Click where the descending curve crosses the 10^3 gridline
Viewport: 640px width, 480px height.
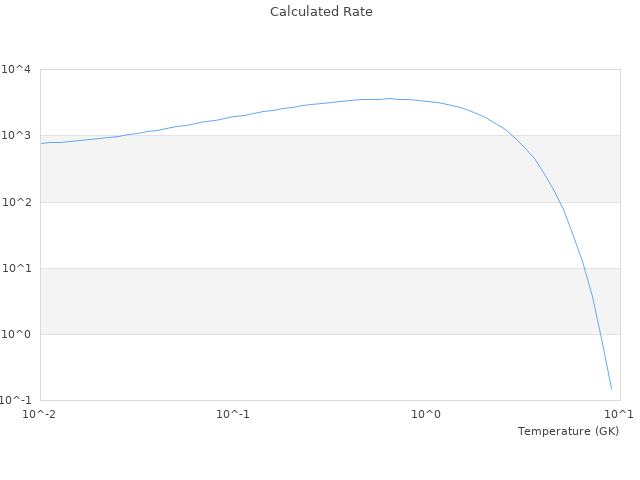(x=513, y=135)
